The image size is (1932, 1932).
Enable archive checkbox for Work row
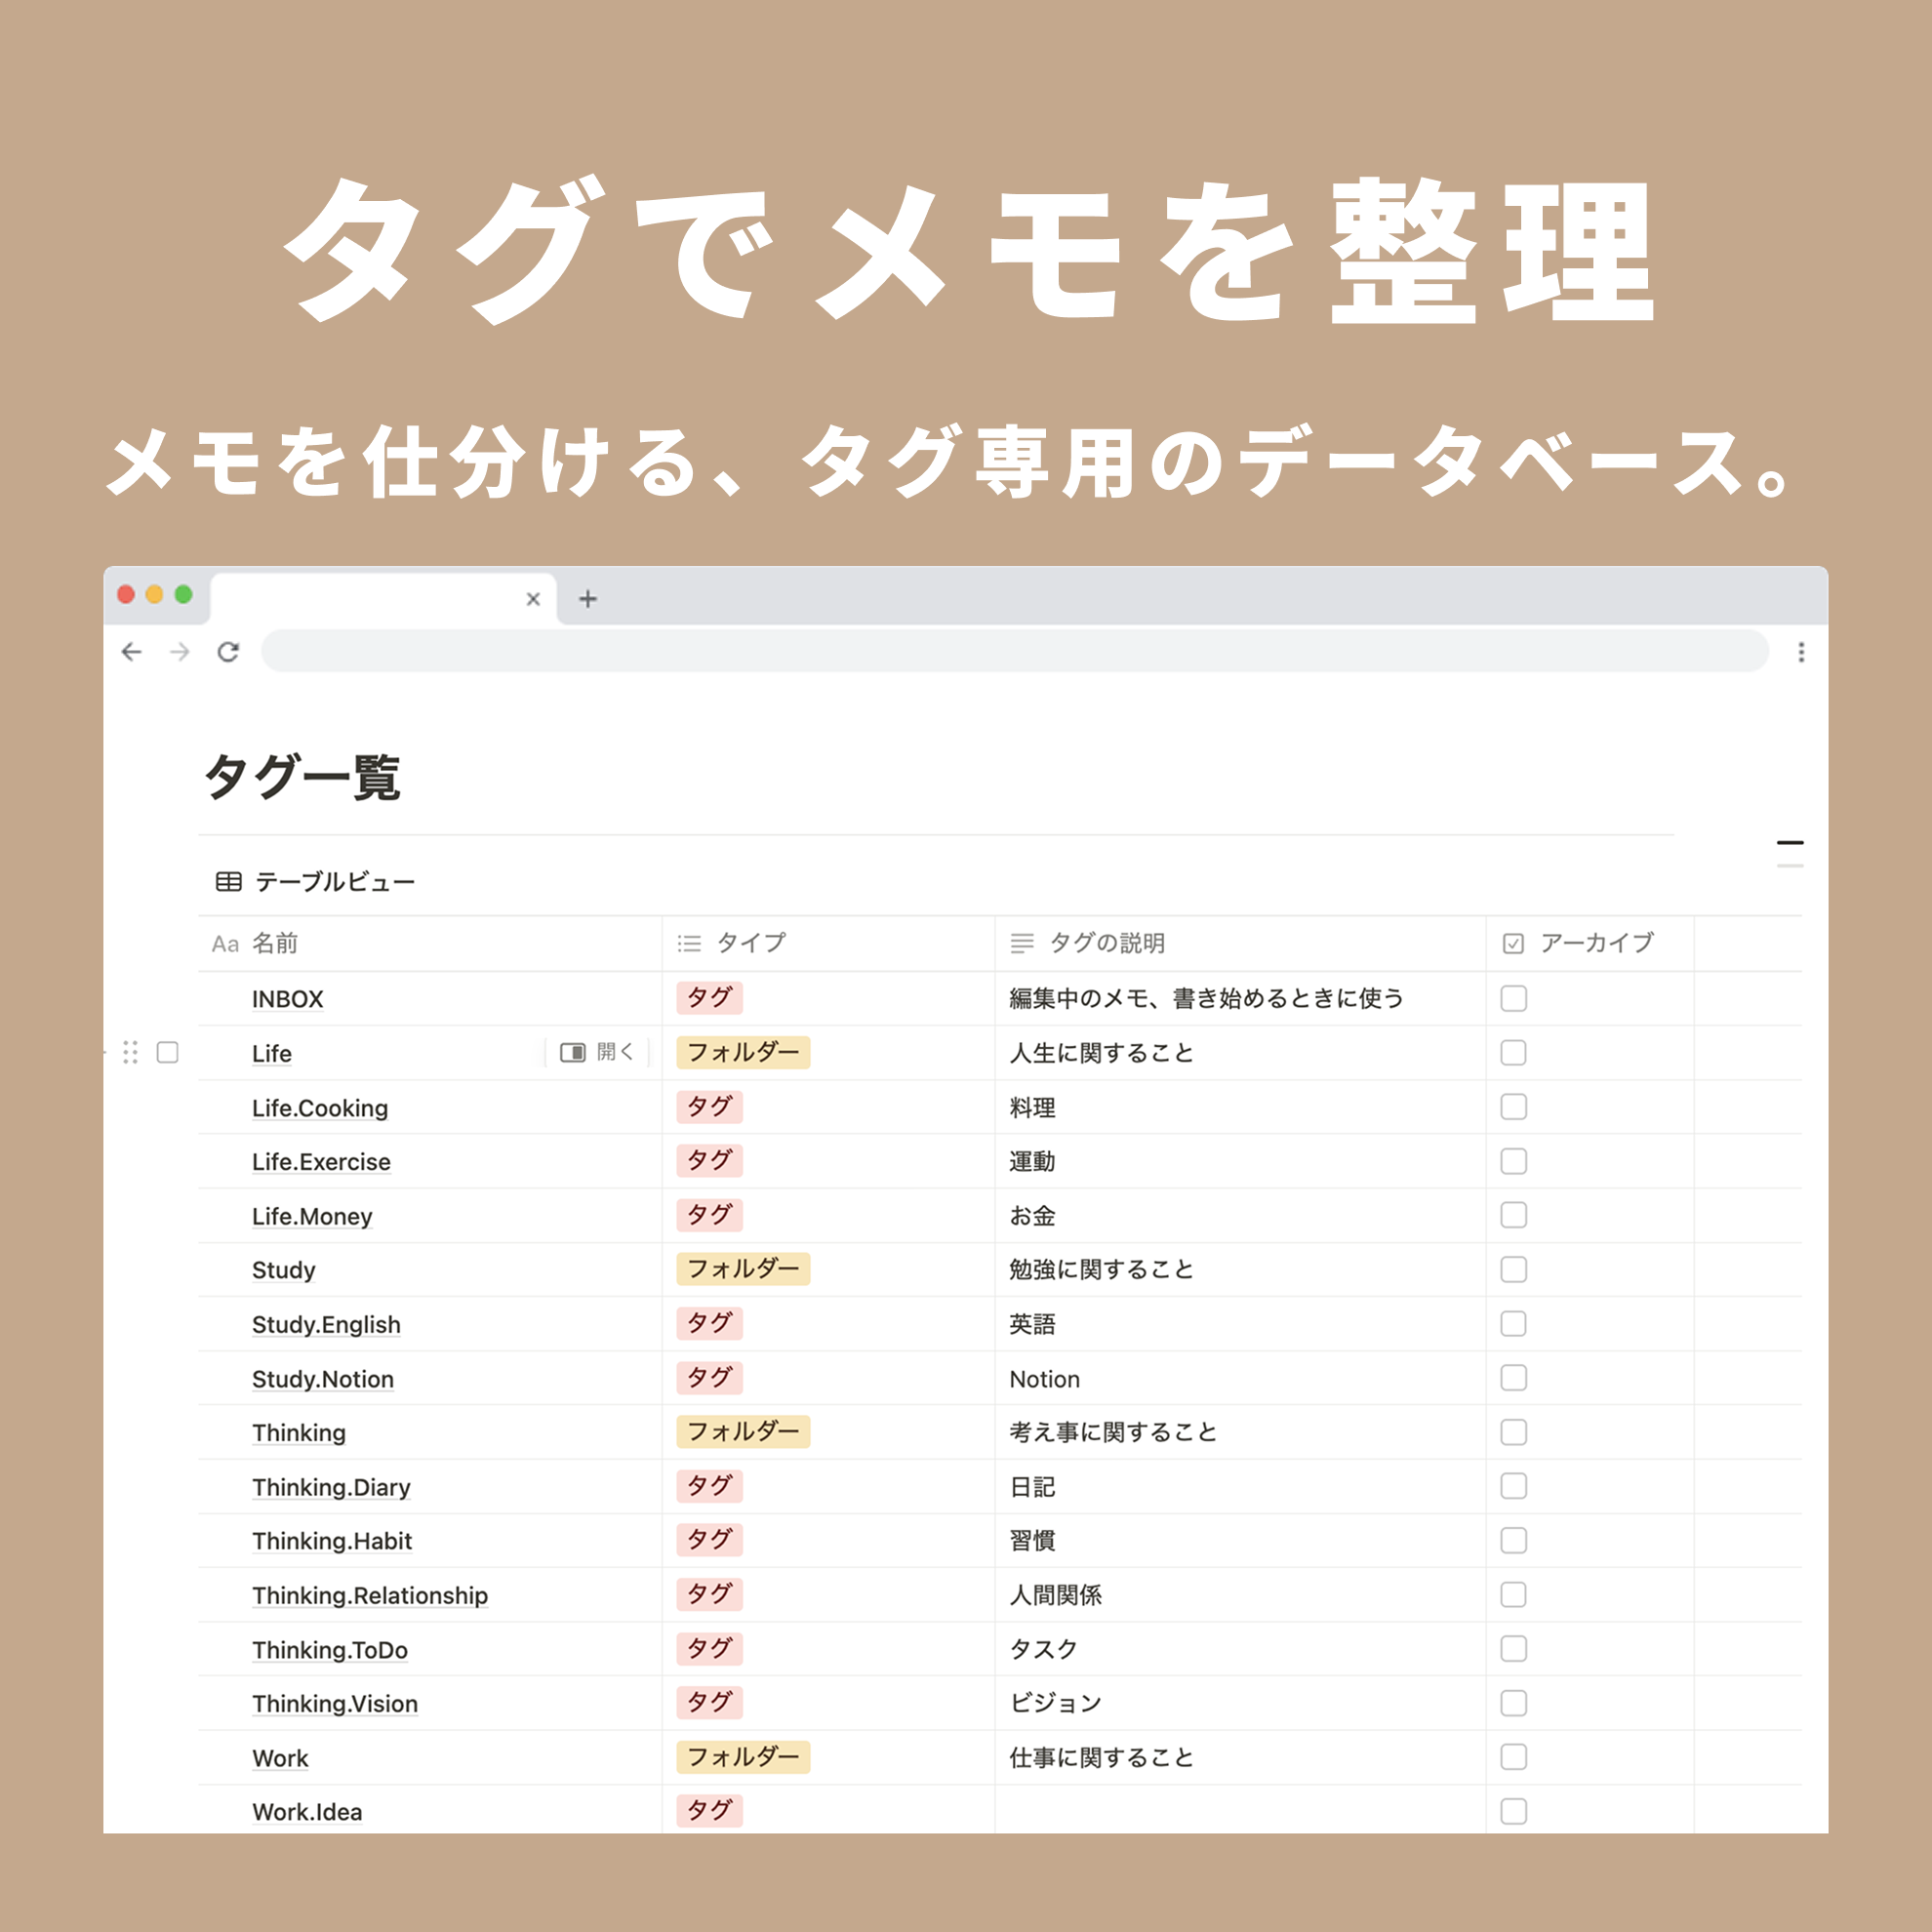1513,1757
